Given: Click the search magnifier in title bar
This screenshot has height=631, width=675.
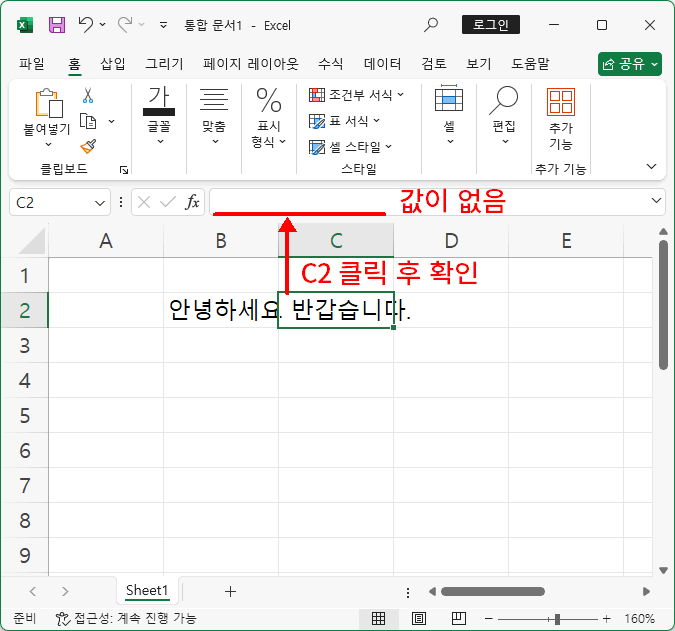Looking at the screenshot, I should point(430,25).
